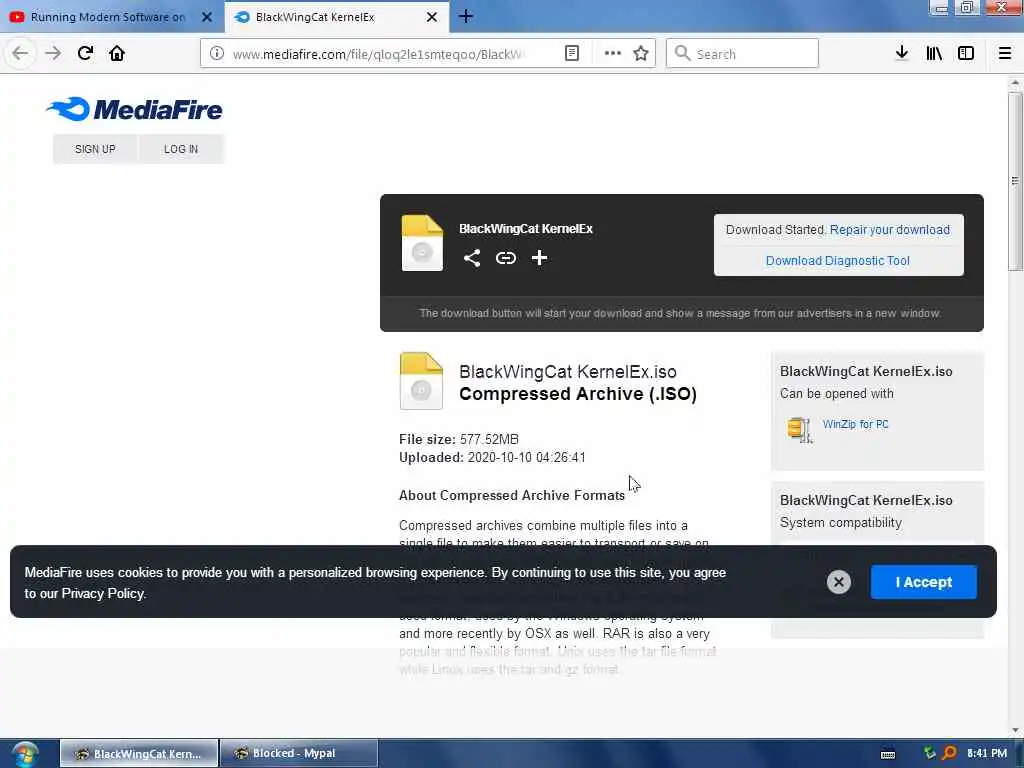The width and height of the screenshot is (1024, 768).
Task: Switch to BlackWingCat Kern... taskbar window
Action: pyautogui.click(x=139, y=754)
